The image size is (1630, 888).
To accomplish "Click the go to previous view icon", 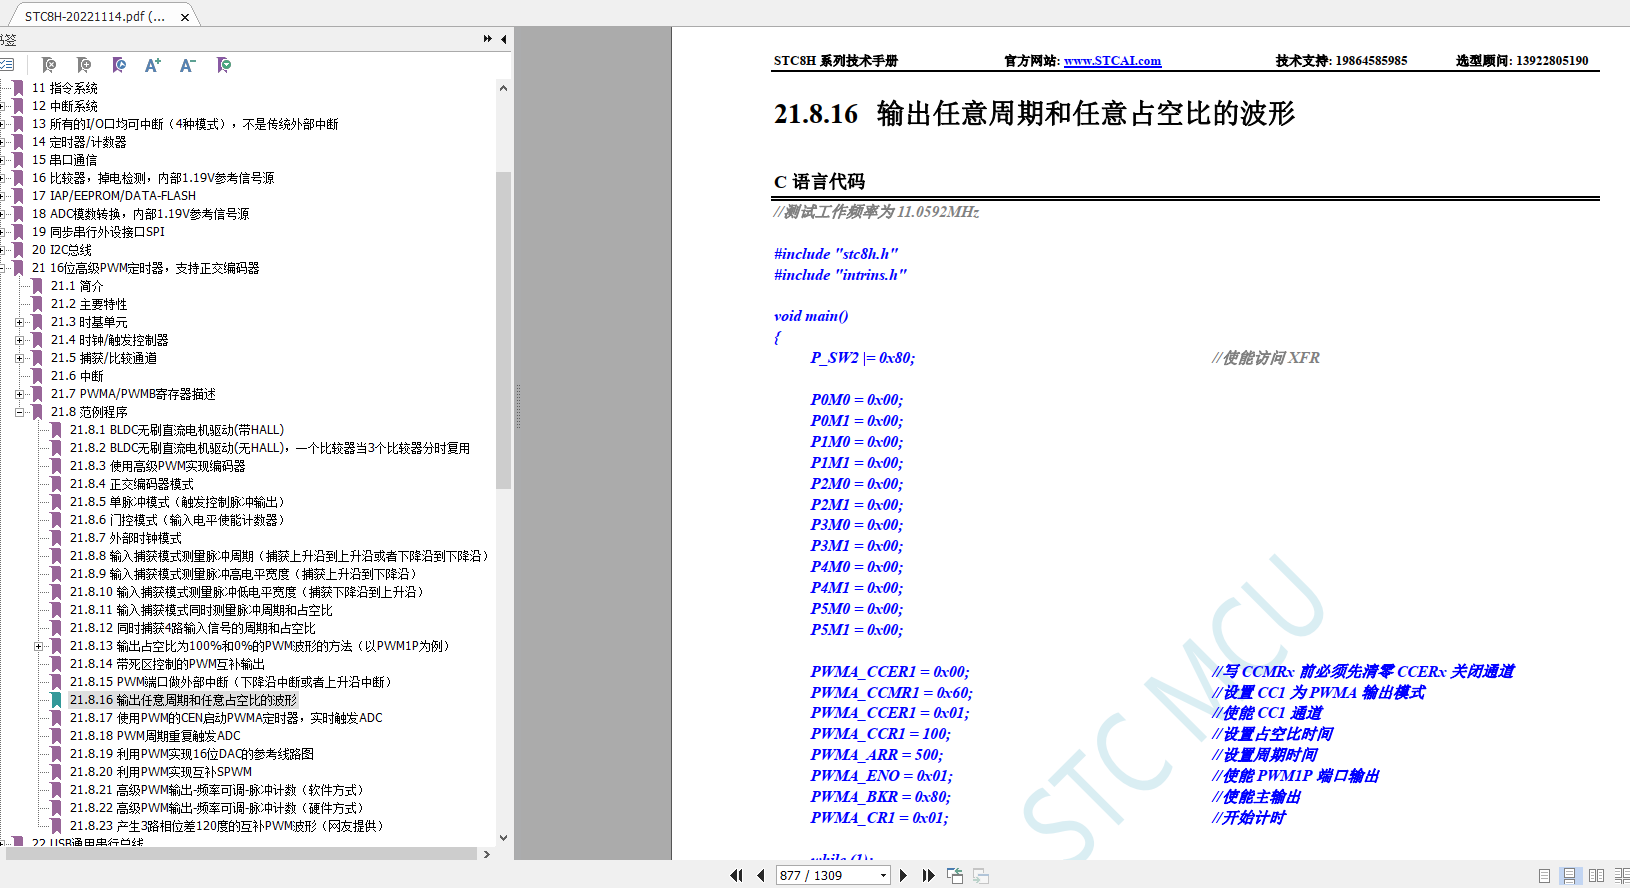I will tap(955, 875).
